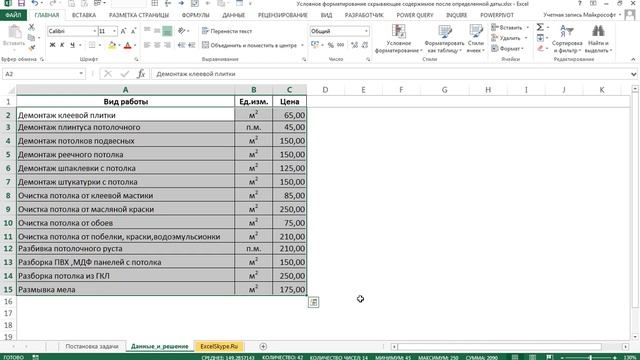The height and width of the screenshot is (360, 640).
Task: Click Вставить cells button in Ячейки group
Action: point(510,27)
